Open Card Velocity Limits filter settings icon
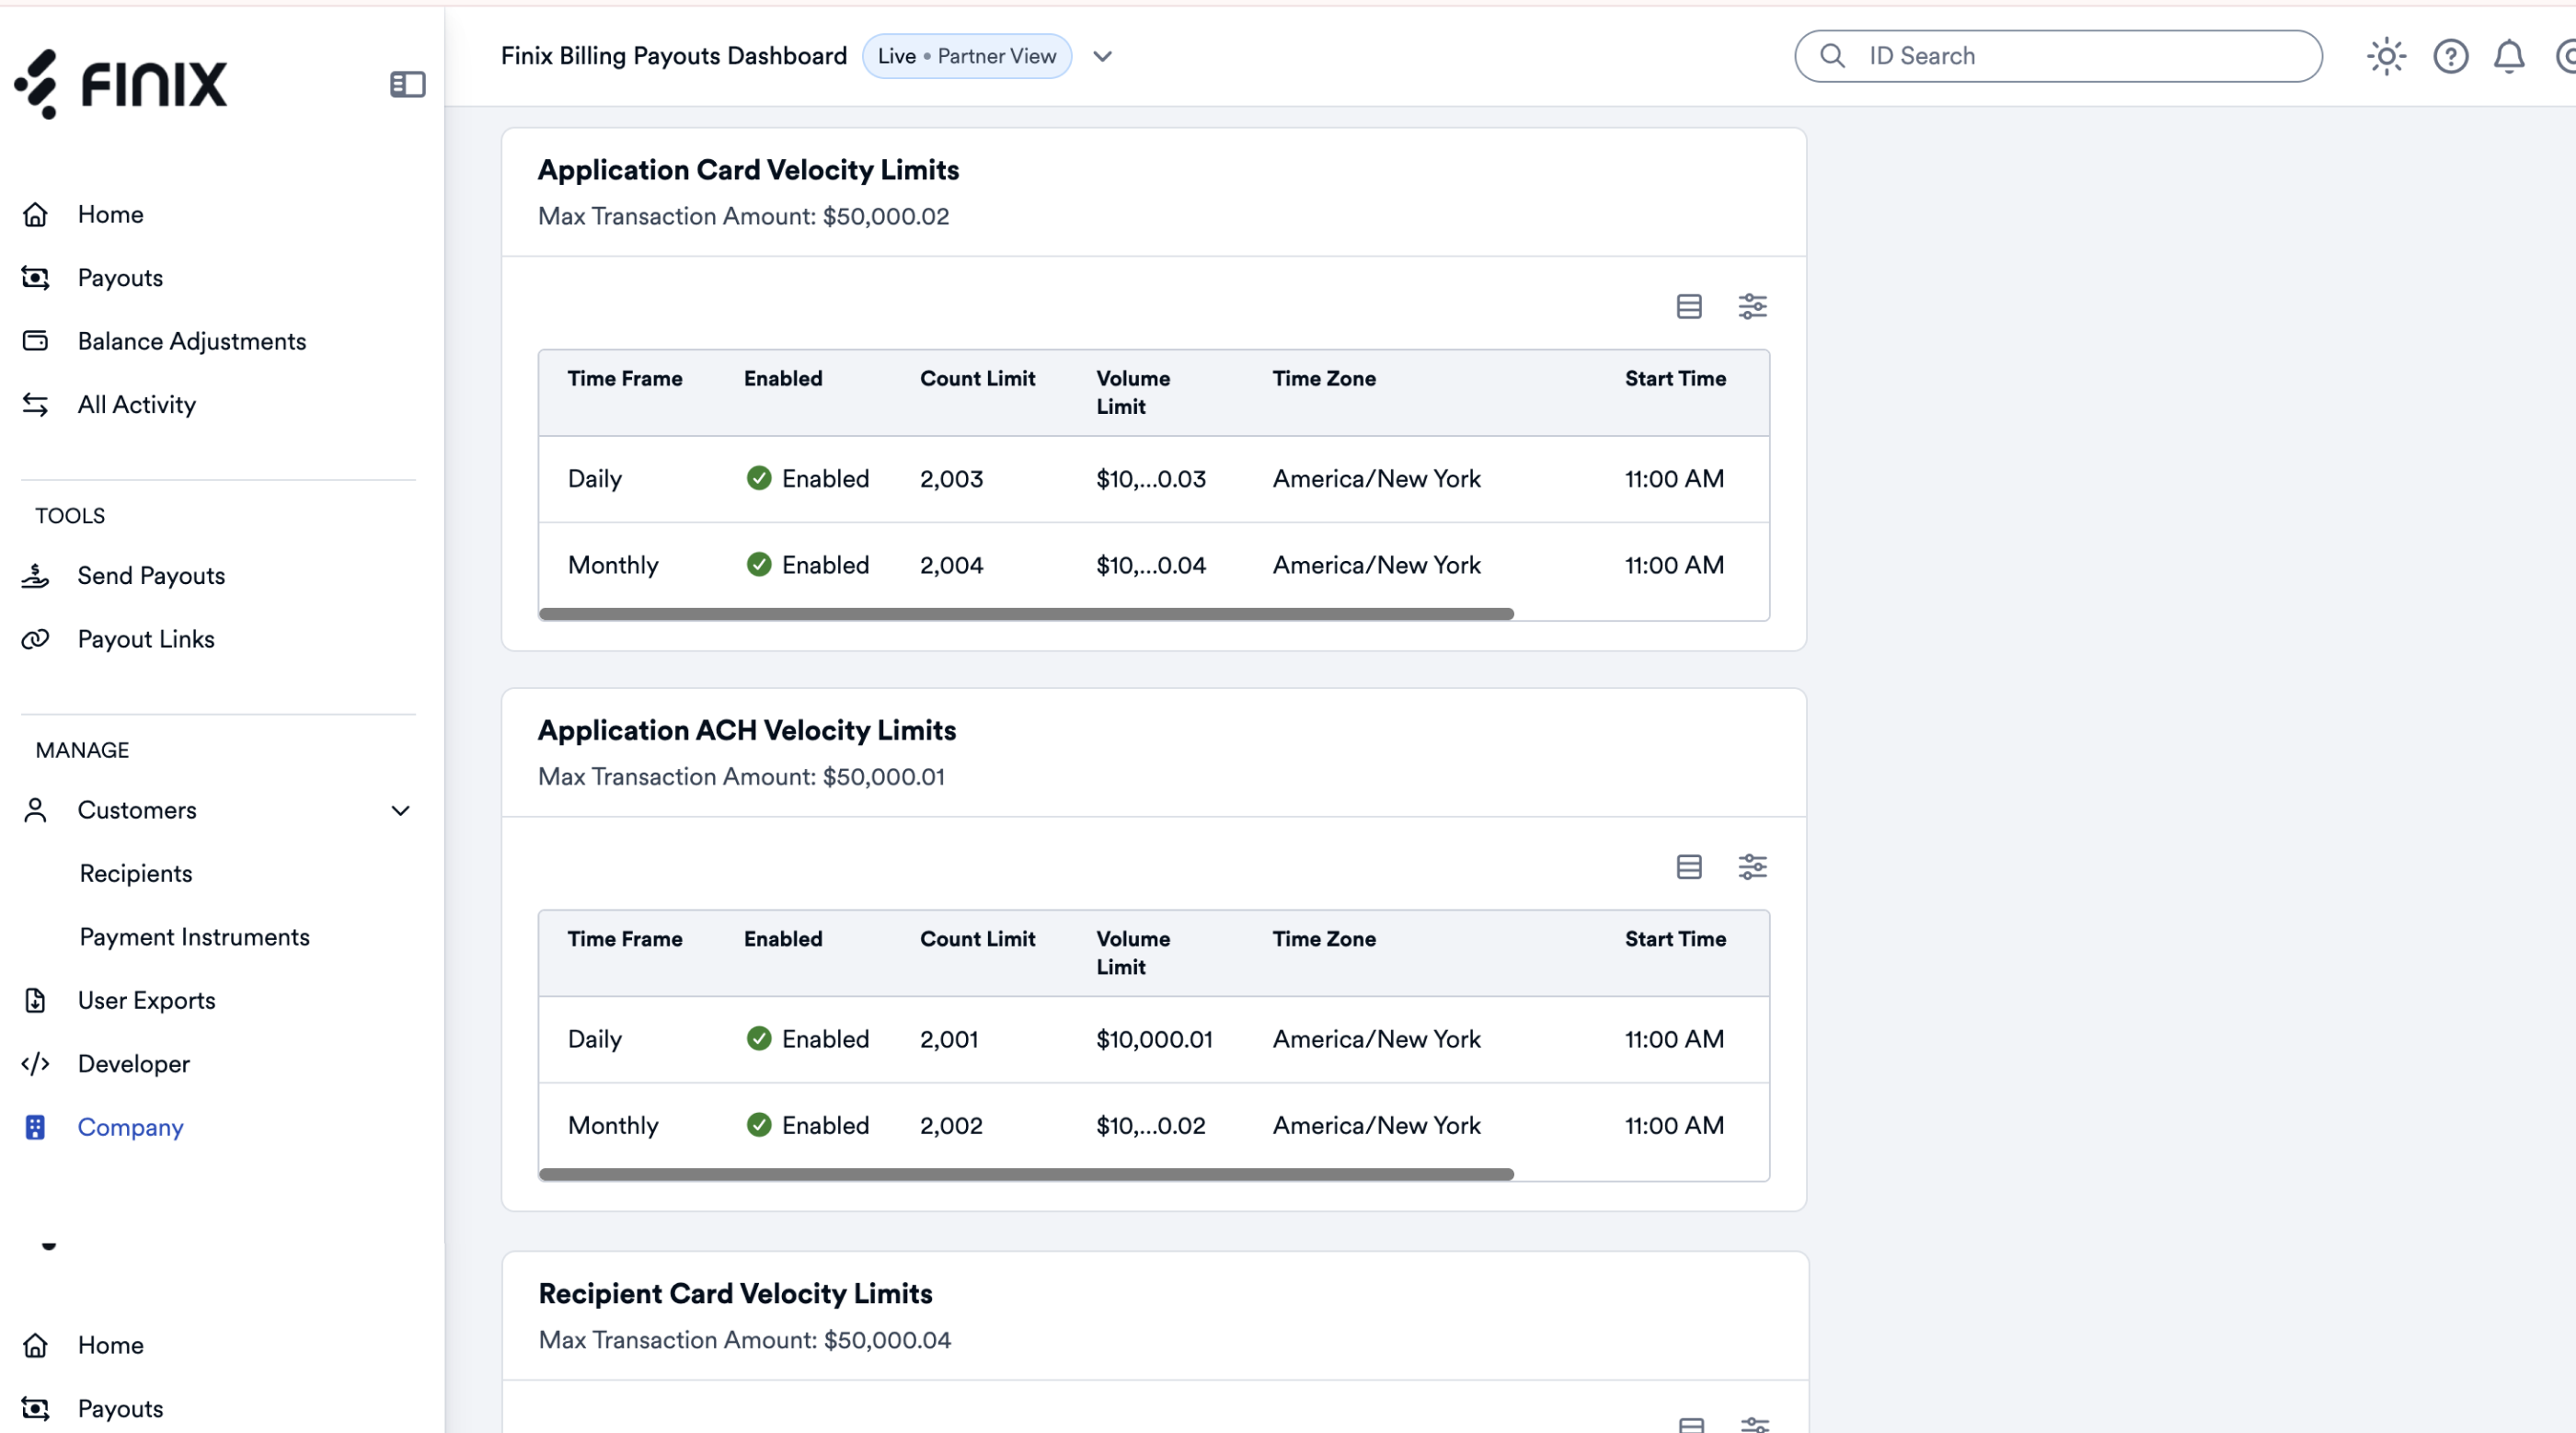2576x1433 pixels. click(1752, 306)
